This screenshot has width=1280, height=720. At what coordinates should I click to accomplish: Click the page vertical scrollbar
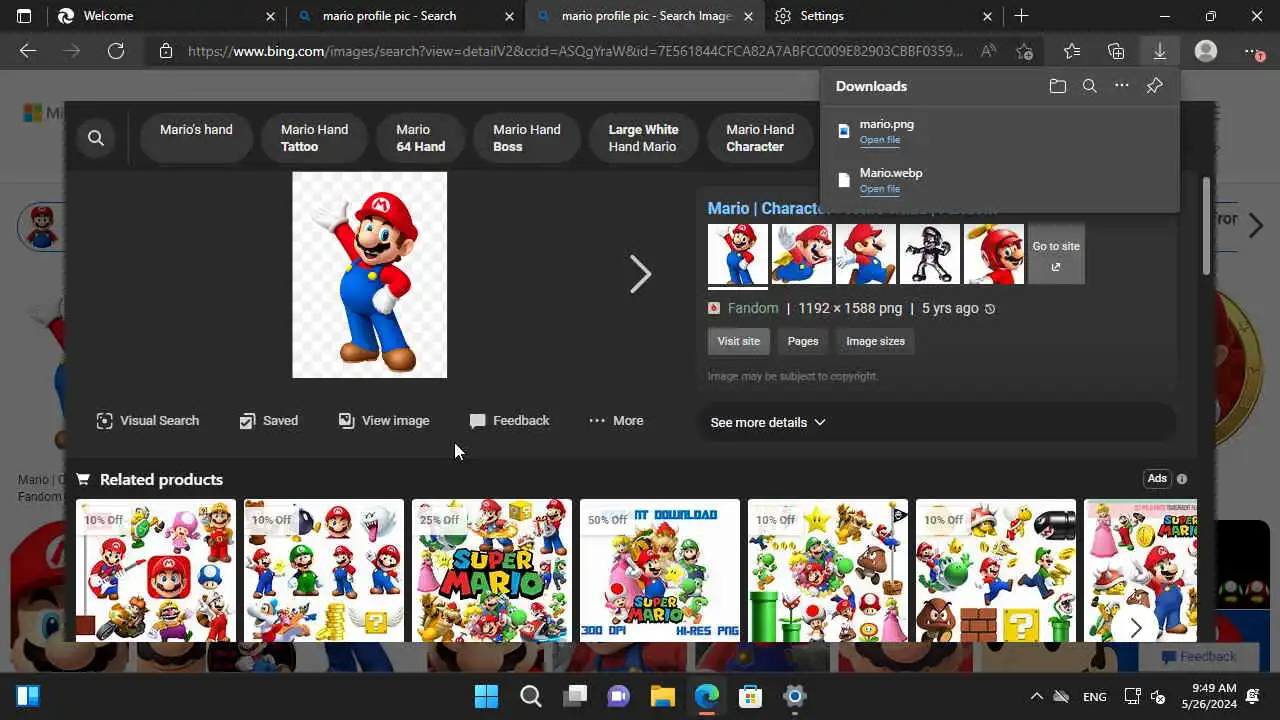pos(1206,224)
